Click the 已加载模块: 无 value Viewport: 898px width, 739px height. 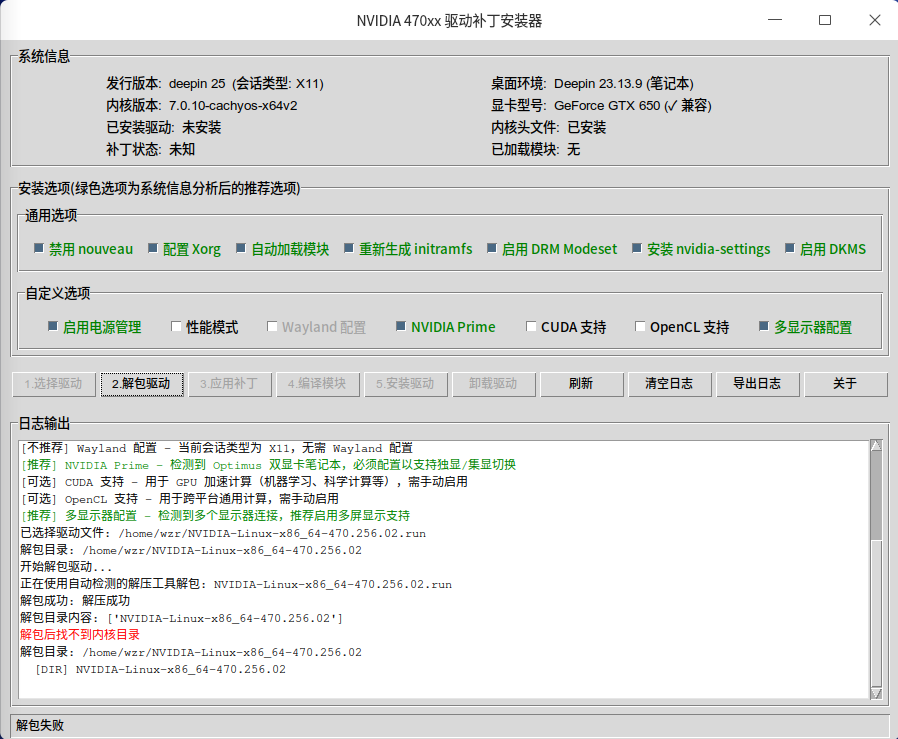(x=573, y=150)
